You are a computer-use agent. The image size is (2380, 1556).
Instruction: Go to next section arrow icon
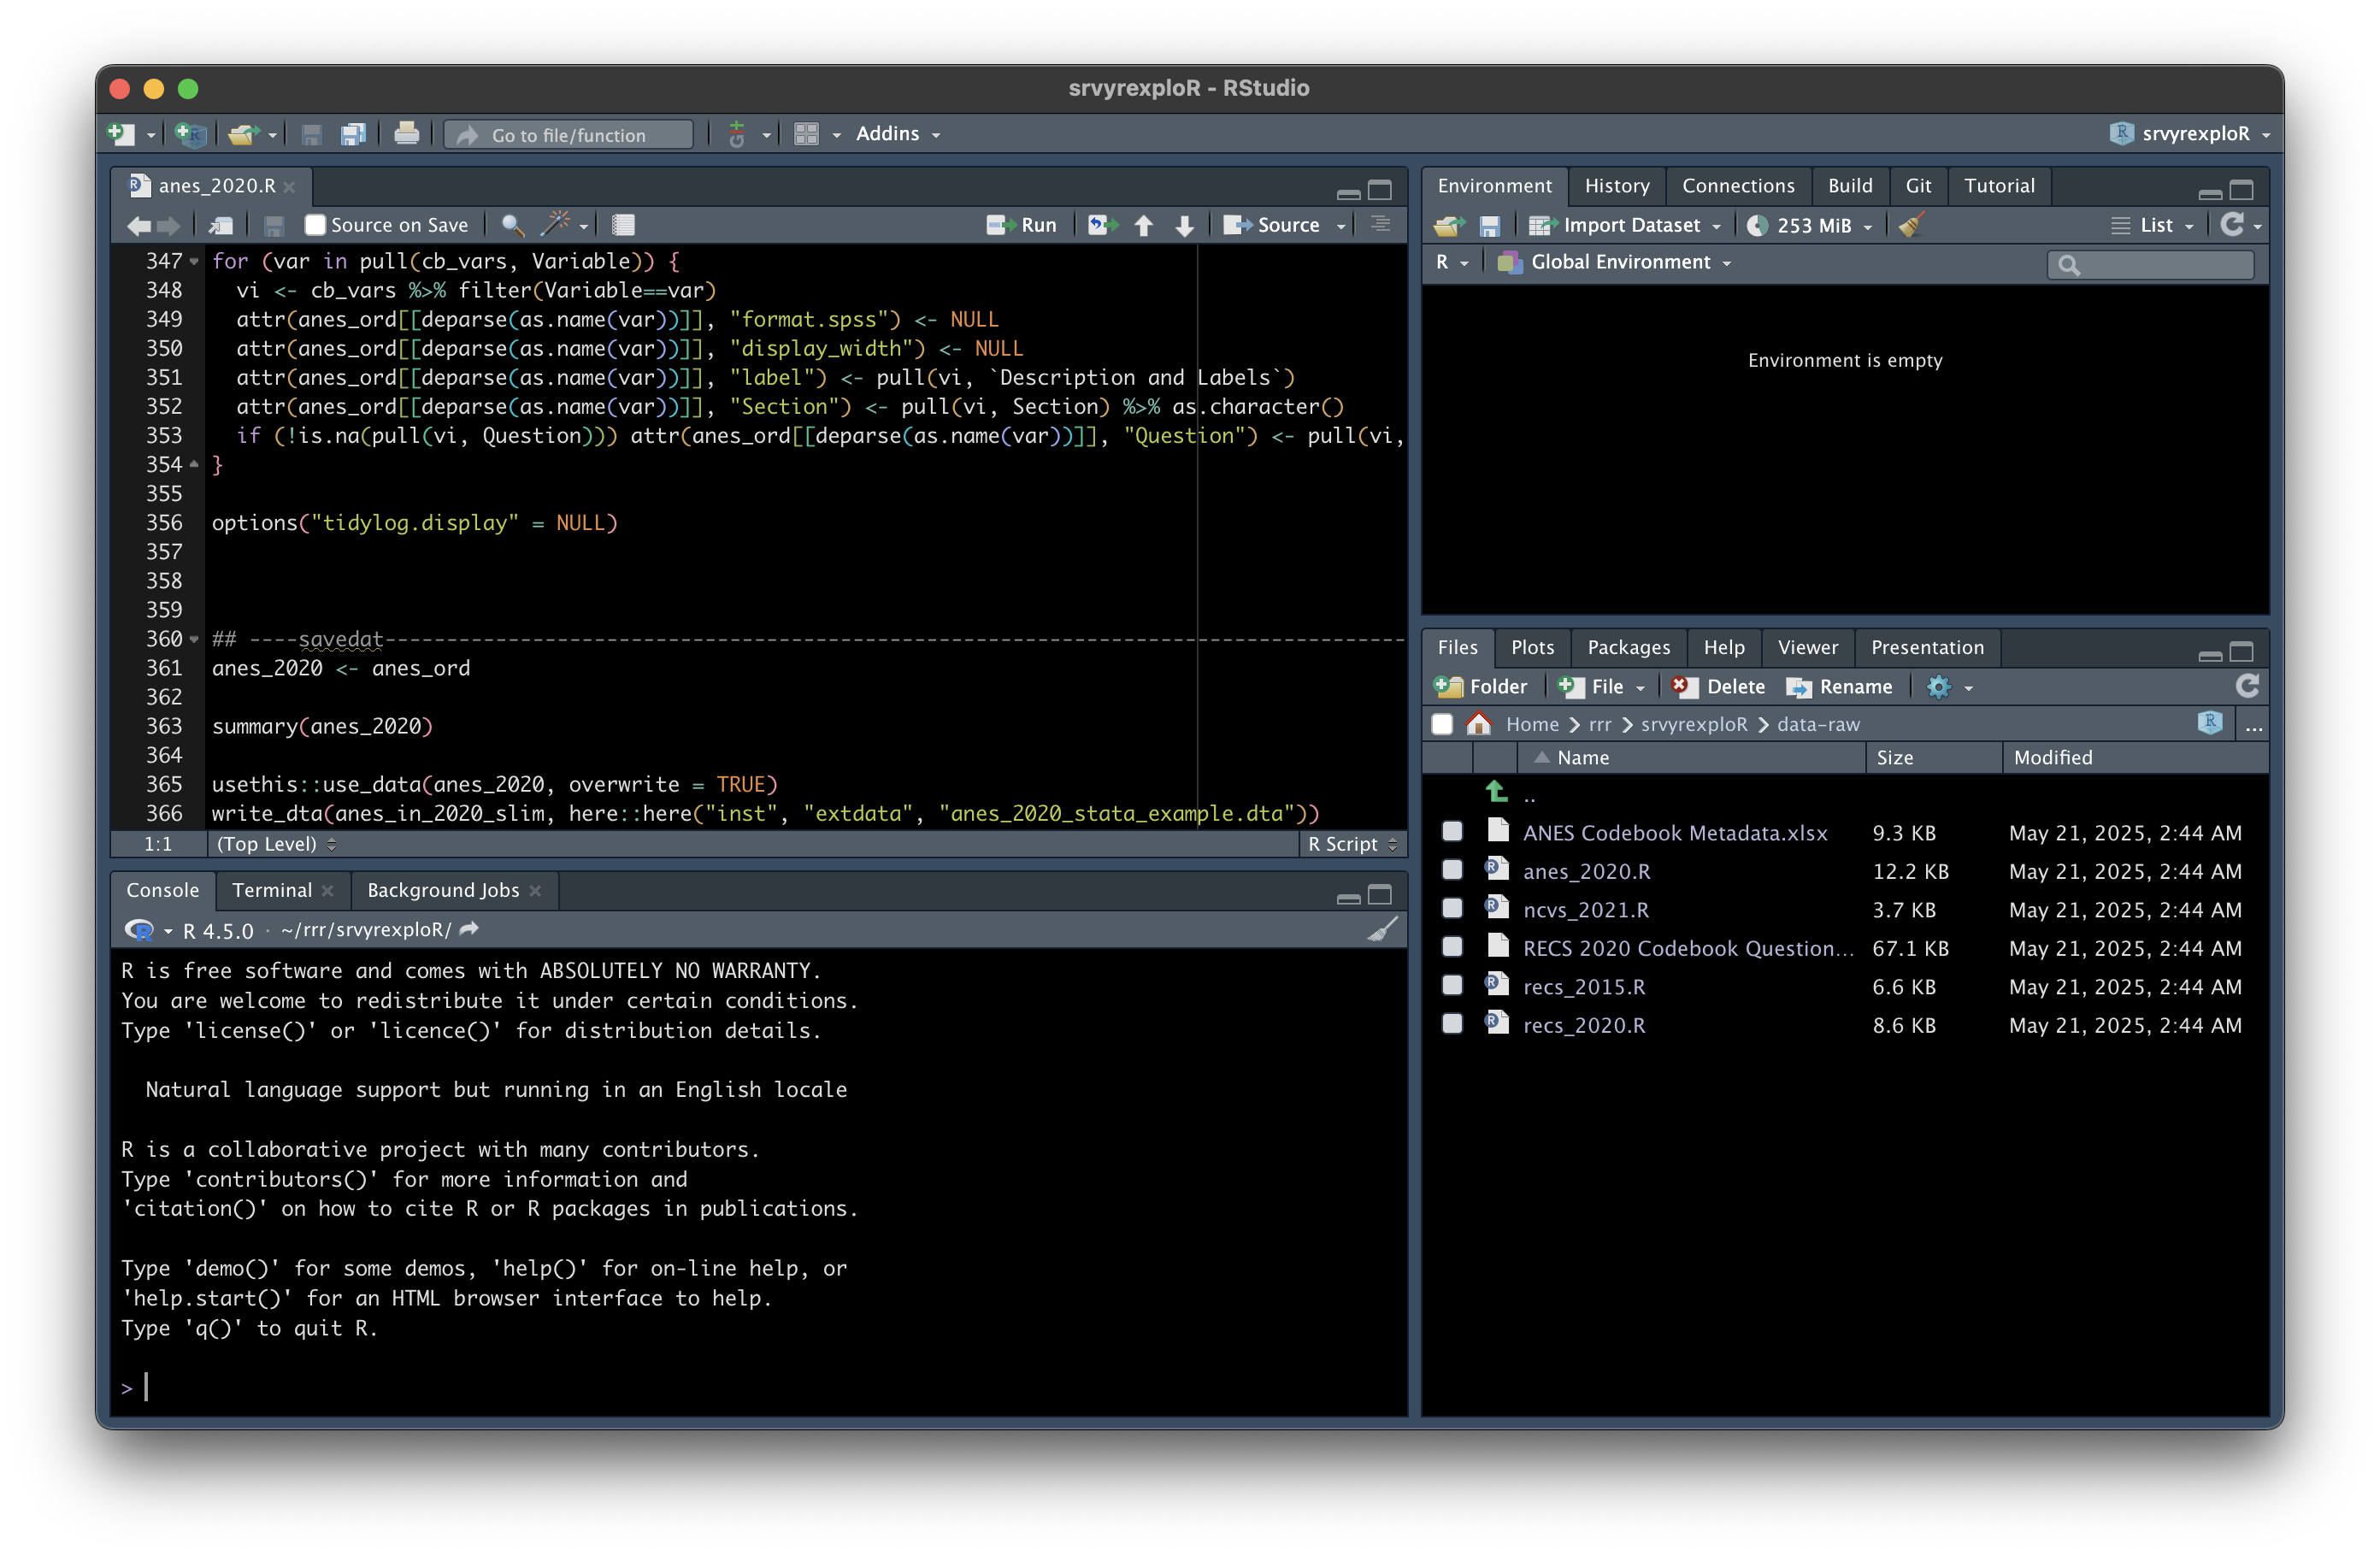point(1185,225)
